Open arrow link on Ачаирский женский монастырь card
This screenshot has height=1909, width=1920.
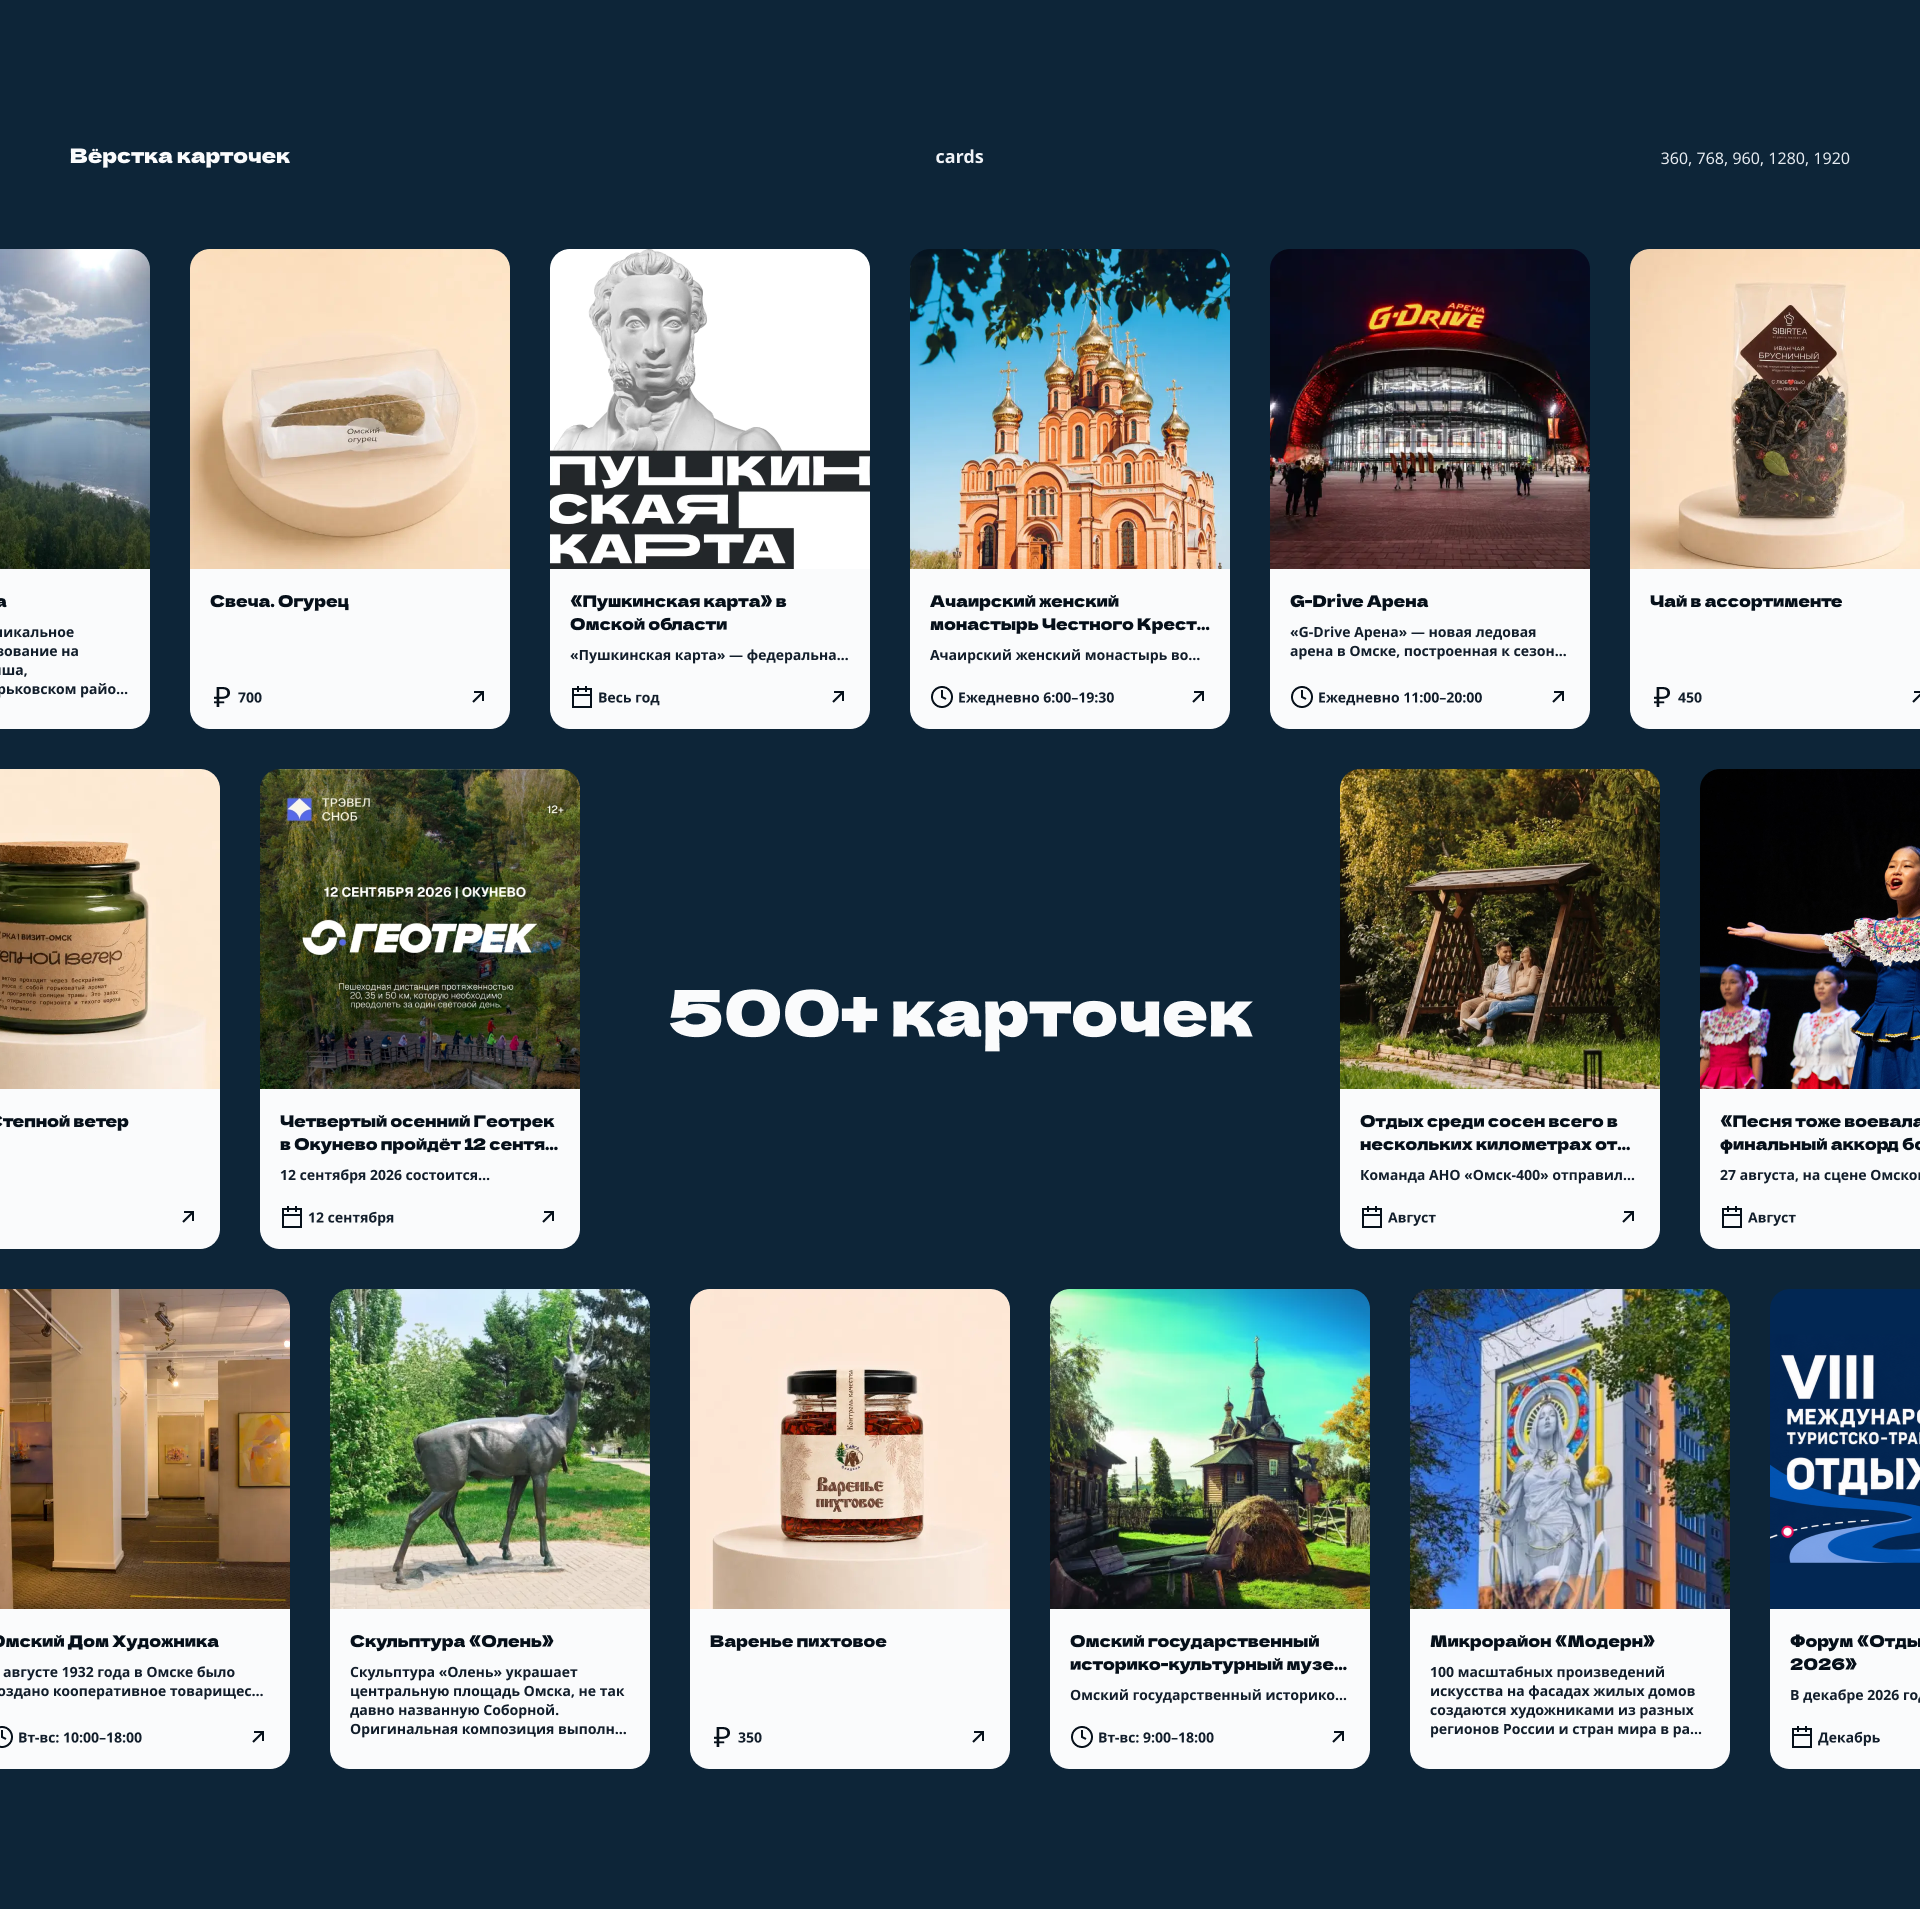pos(1198,697)
